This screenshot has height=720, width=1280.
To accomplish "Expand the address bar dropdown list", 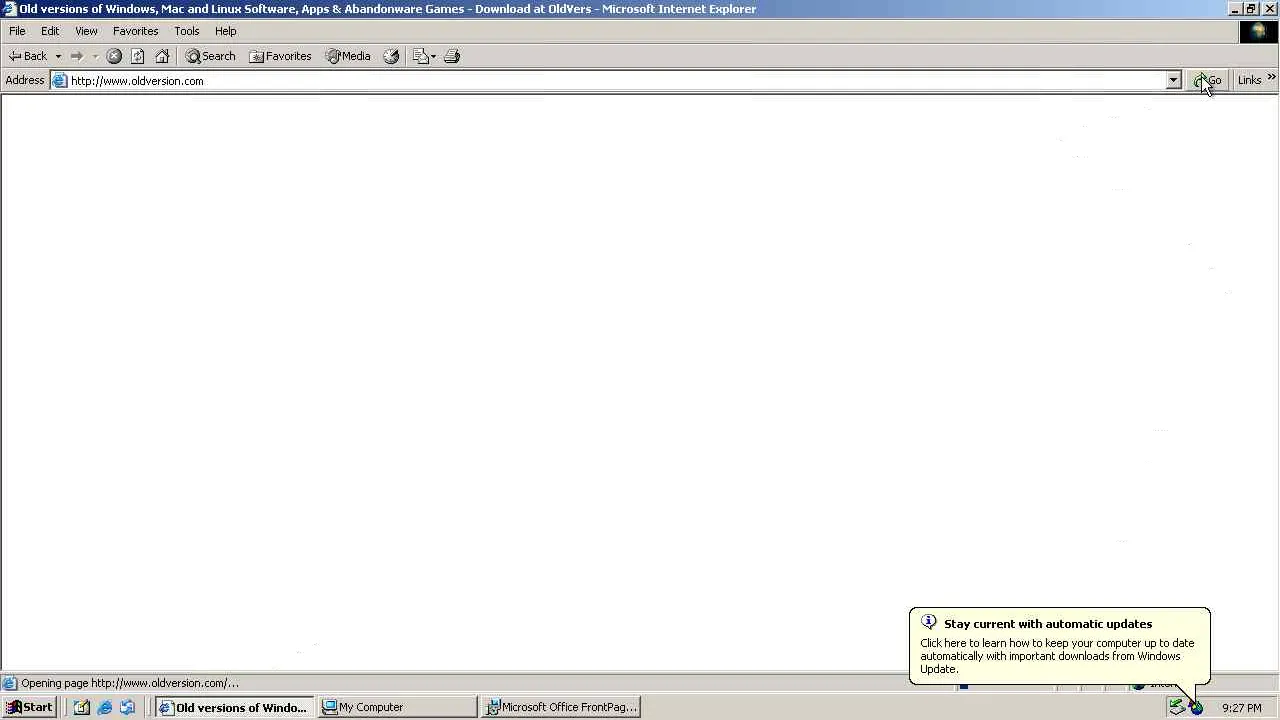I will point(1173,81).
